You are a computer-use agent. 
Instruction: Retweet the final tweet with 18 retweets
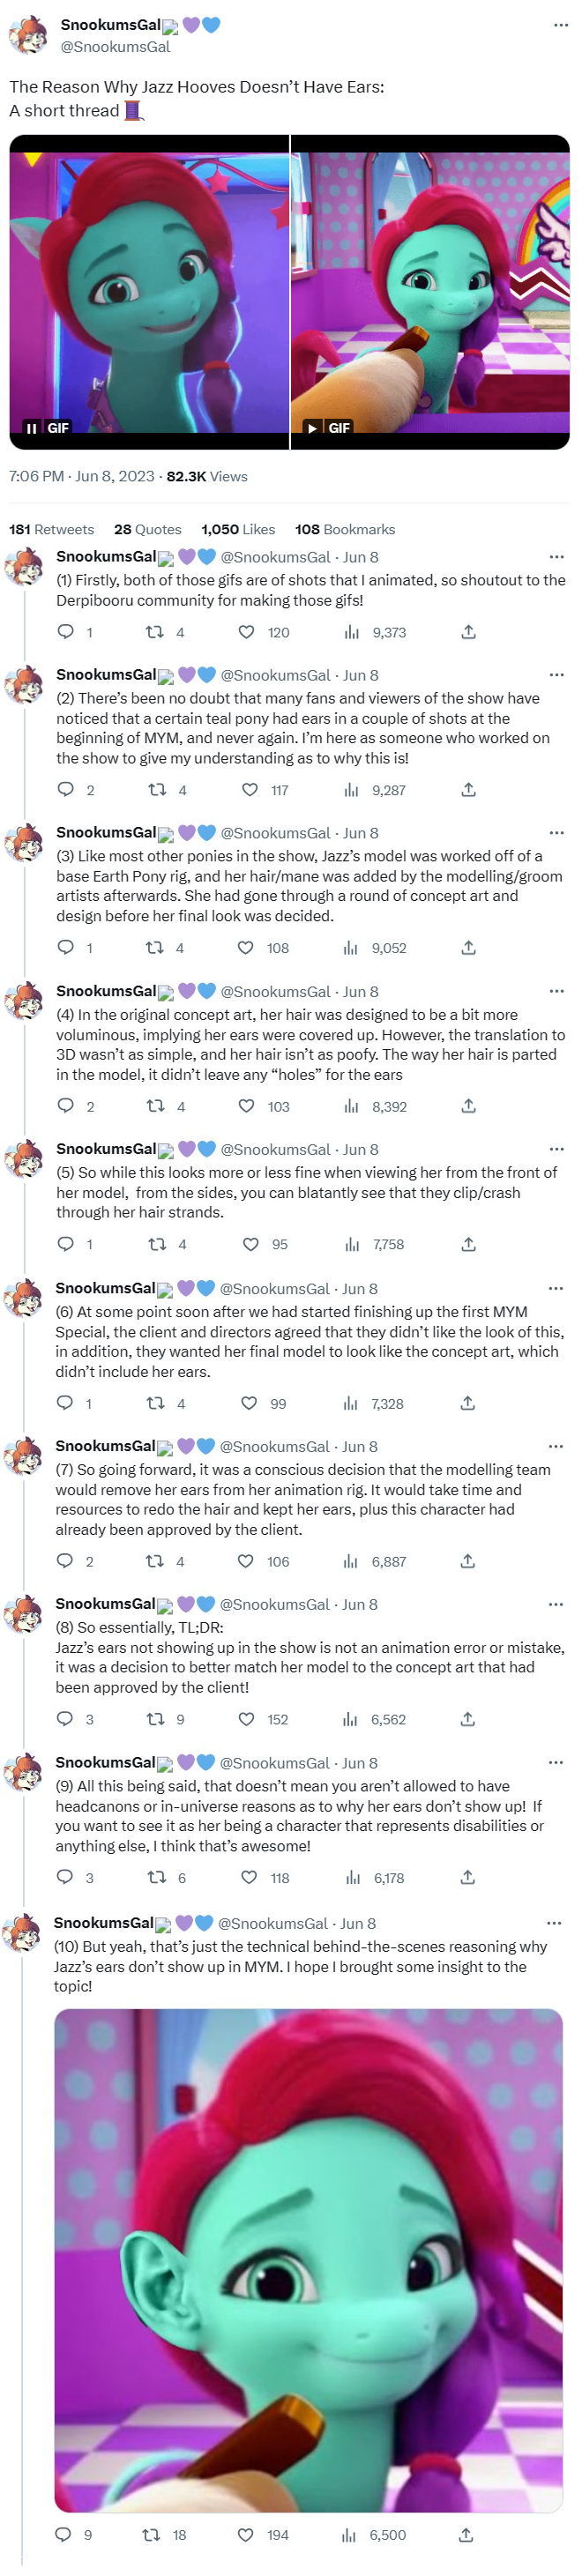pos(151,2534)
